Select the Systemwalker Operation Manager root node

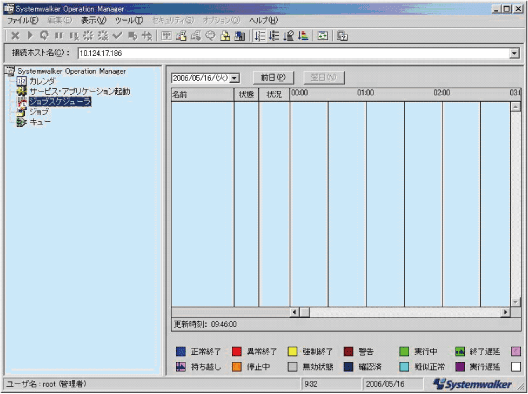pyautogui.click(x=72, y=71)
